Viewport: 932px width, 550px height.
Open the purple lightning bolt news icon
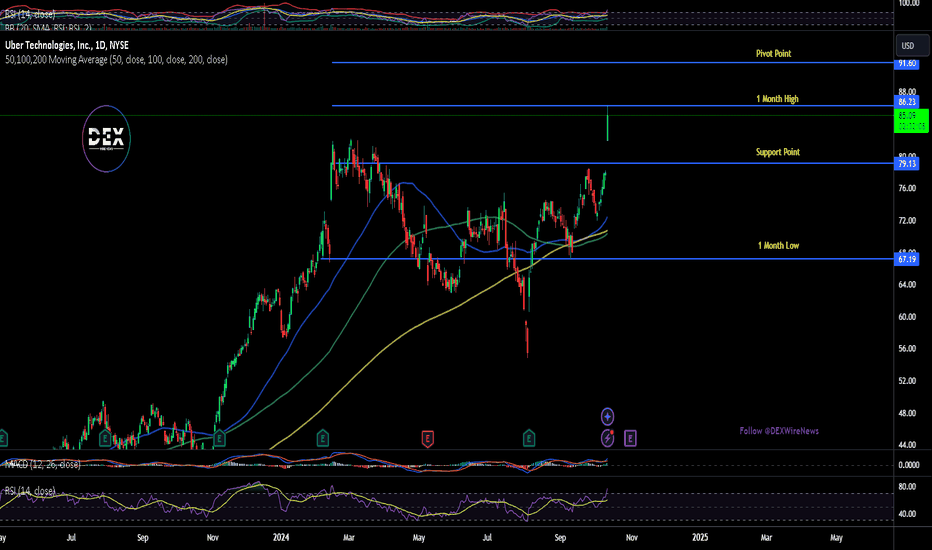point(607,438)
